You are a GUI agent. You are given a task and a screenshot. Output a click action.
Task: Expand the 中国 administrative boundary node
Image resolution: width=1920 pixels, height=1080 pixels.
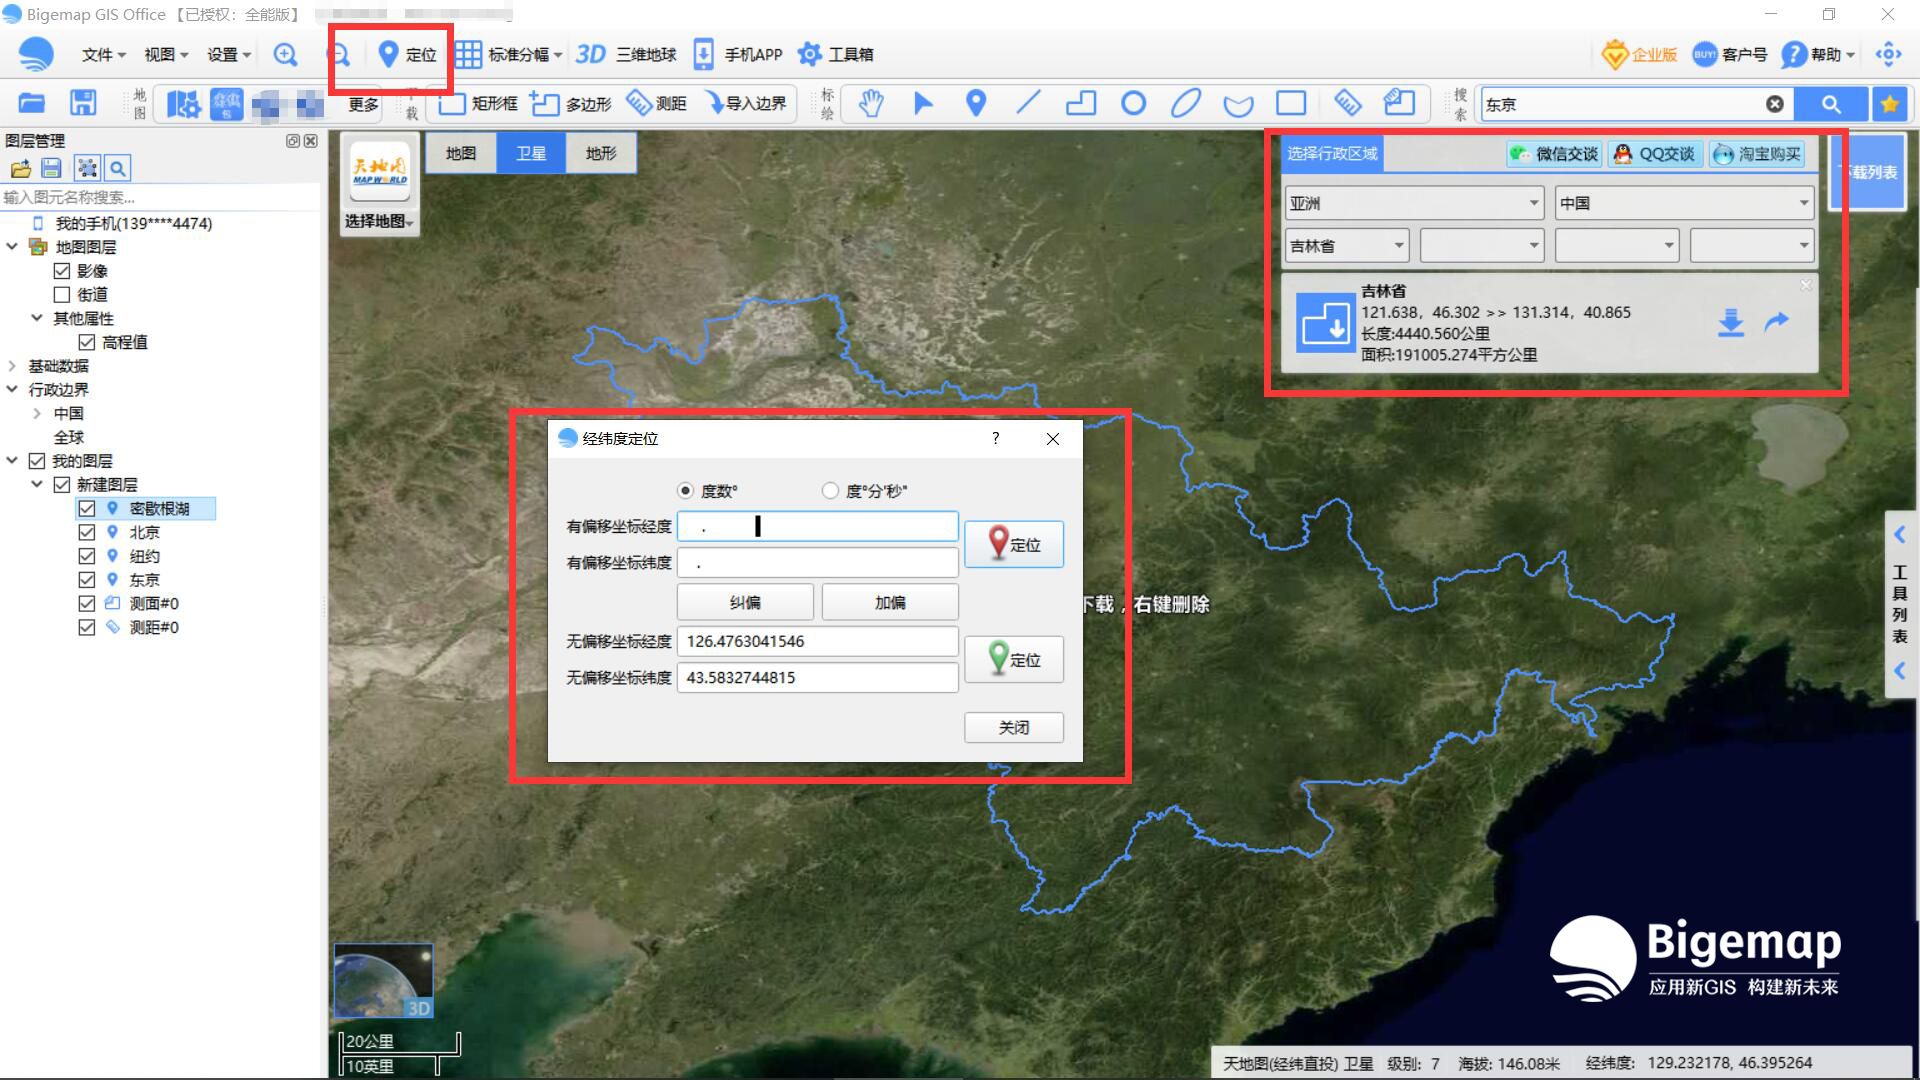pyautogui.click(x=37, y=413)
